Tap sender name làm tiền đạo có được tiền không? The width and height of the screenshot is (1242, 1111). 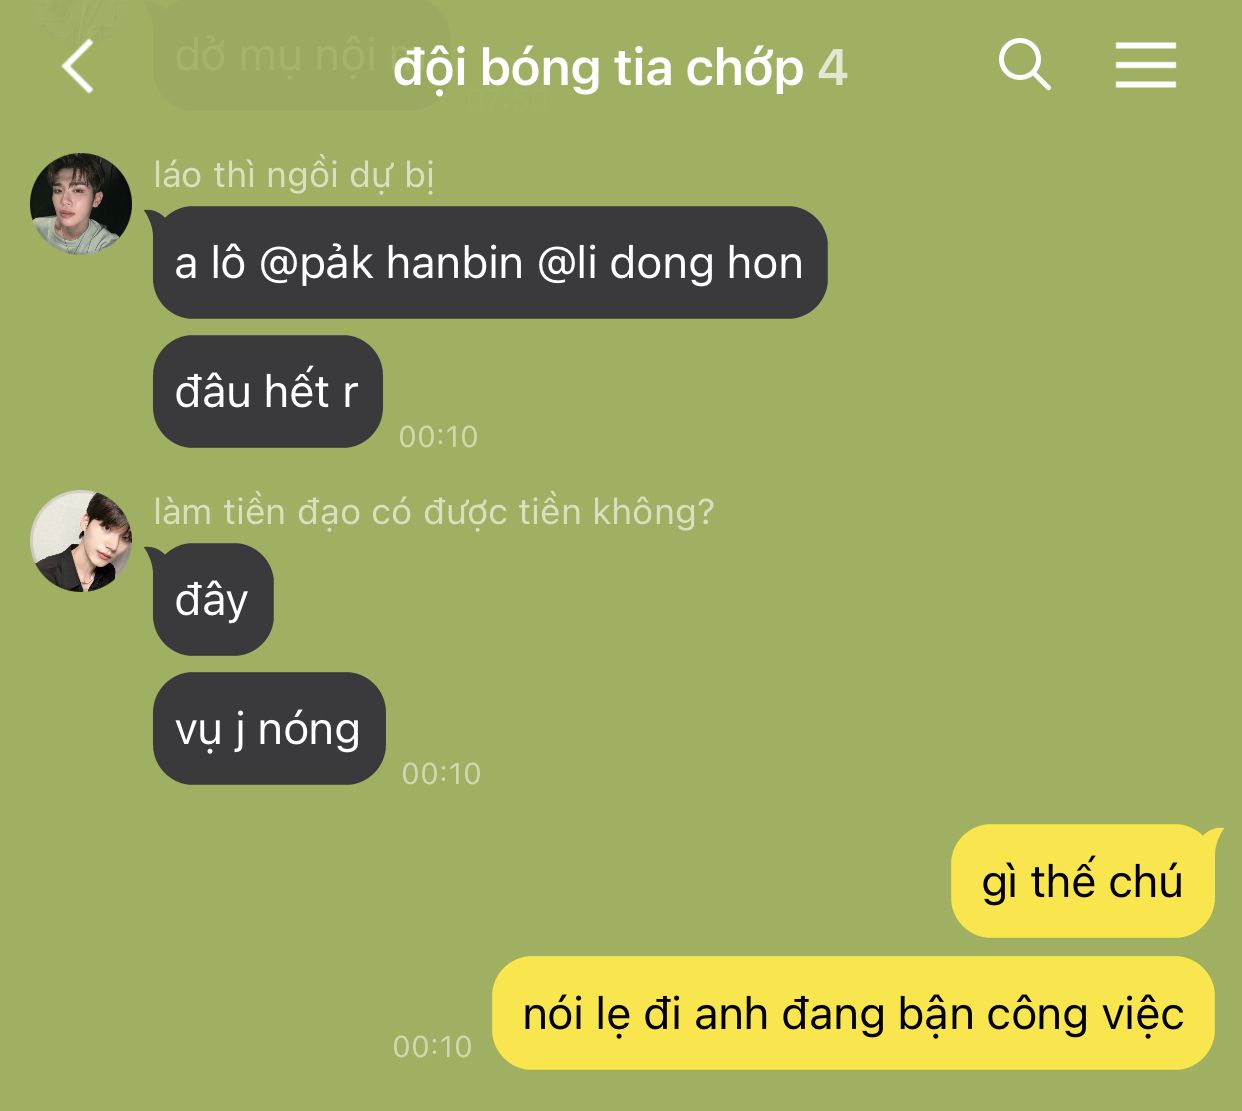pyautogui.click(x=434, y=512)
